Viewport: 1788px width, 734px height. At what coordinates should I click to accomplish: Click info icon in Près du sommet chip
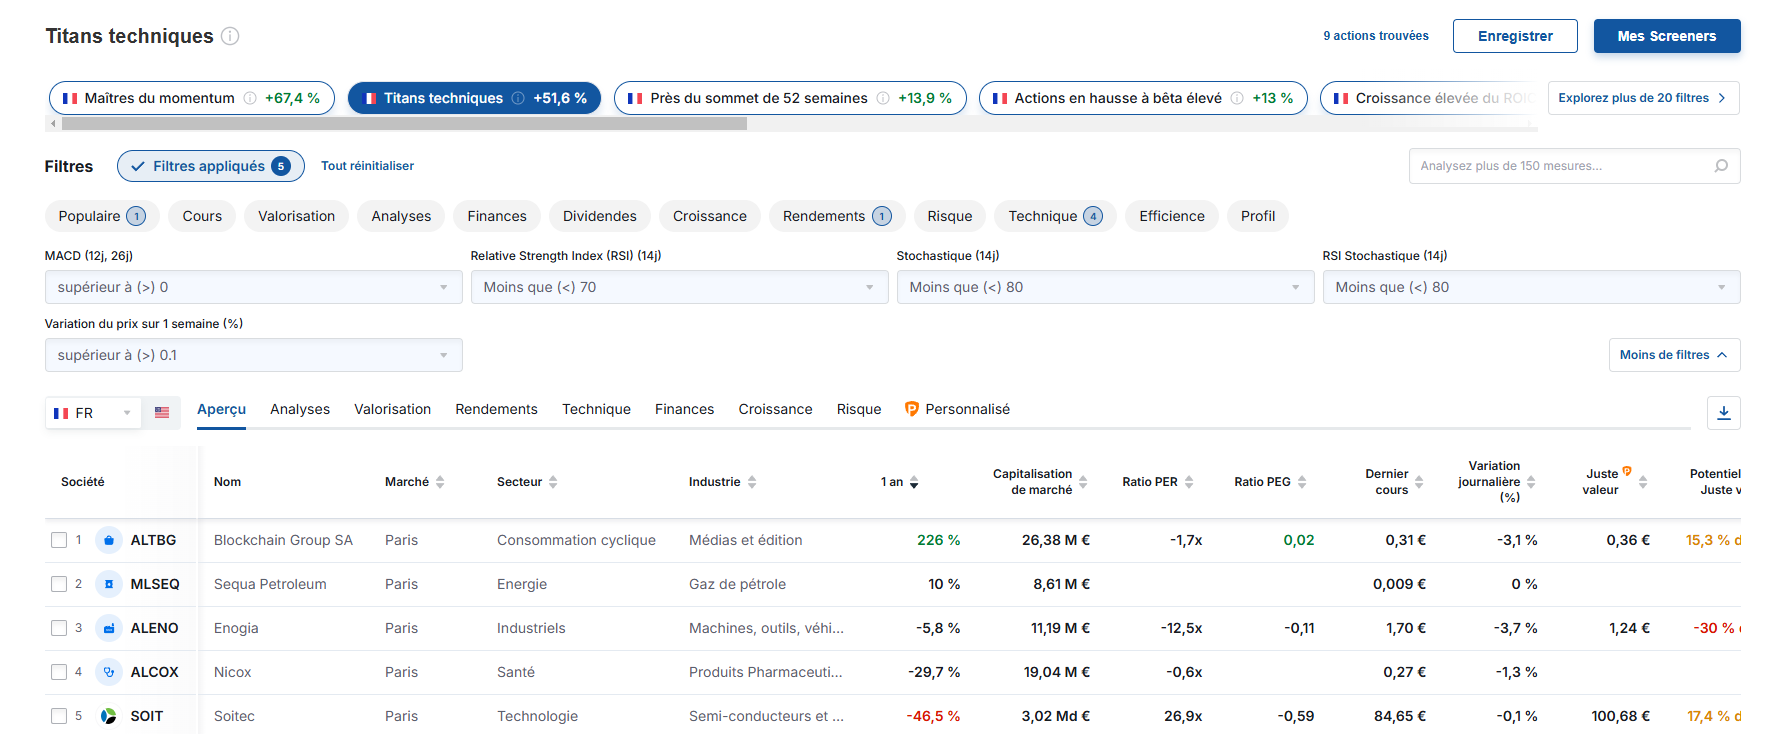(883, 98)
